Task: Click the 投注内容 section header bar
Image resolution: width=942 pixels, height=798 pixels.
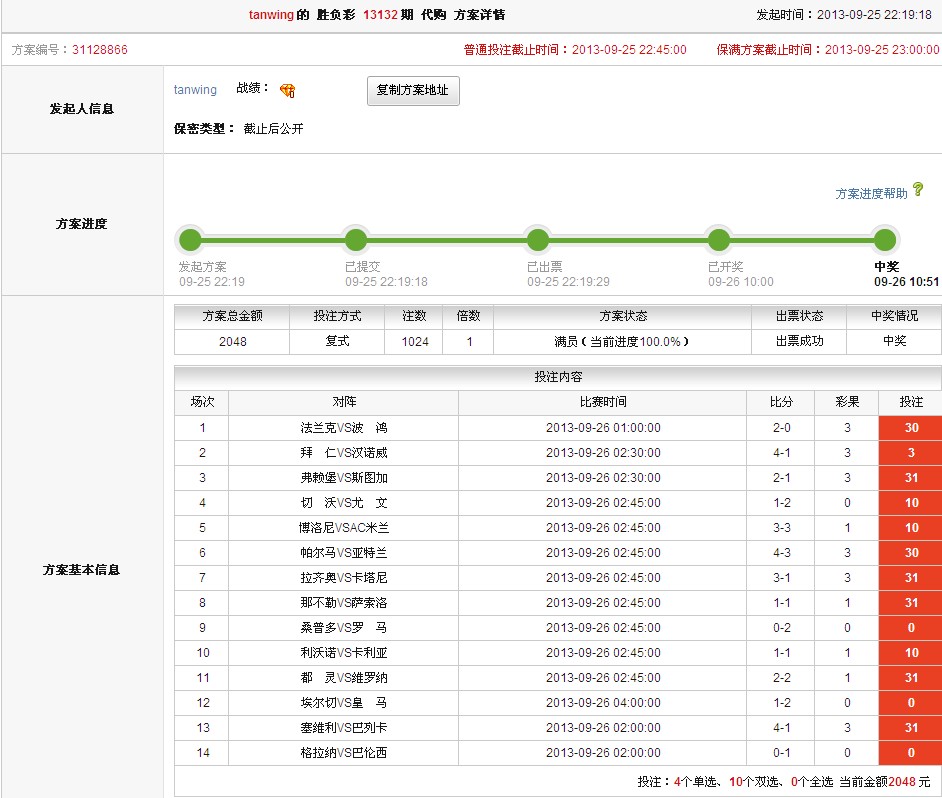Action: click(557, 378)
